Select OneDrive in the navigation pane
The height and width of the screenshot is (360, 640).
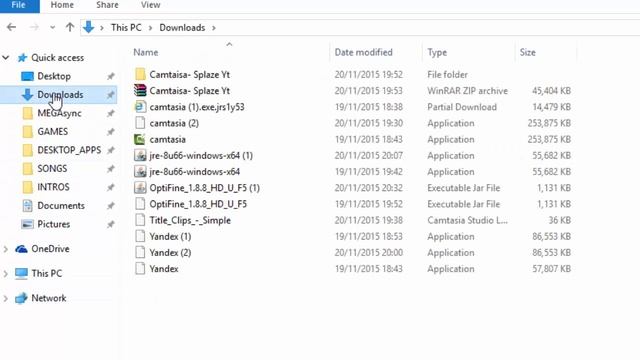point(50,249)
